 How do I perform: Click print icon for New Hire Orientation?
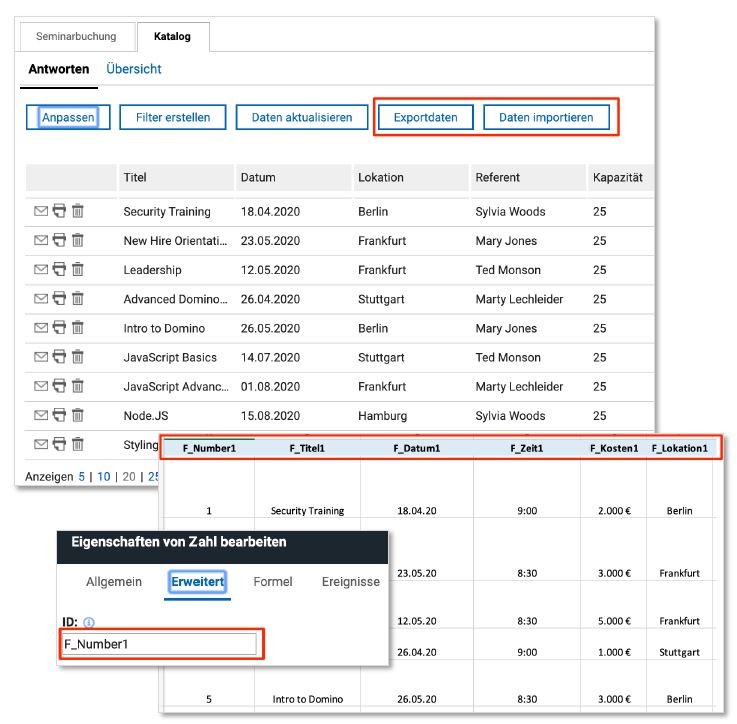pyautogui.click(x=59, y=240)
